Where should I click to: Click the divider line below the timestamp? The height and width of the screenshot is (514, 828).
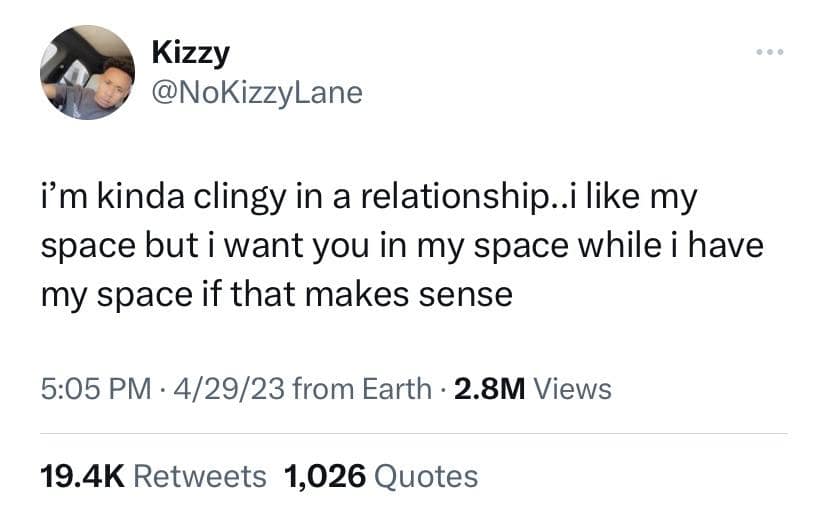(414, 433)
